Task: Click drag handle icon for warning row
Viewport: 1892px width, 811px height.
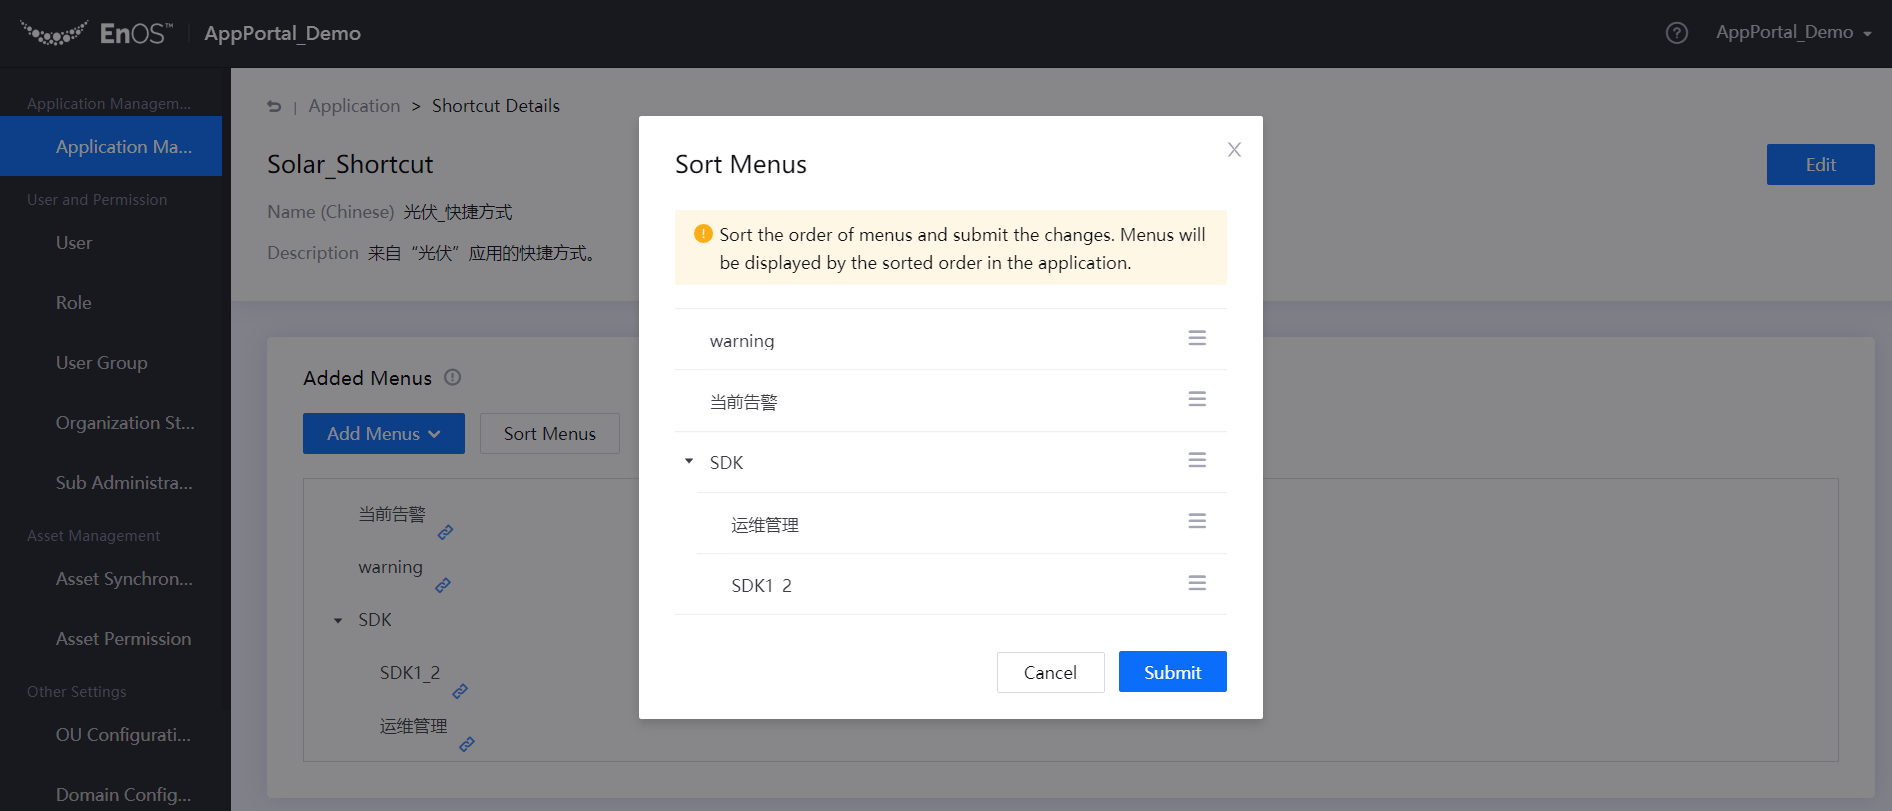Action: point(1196,338)
